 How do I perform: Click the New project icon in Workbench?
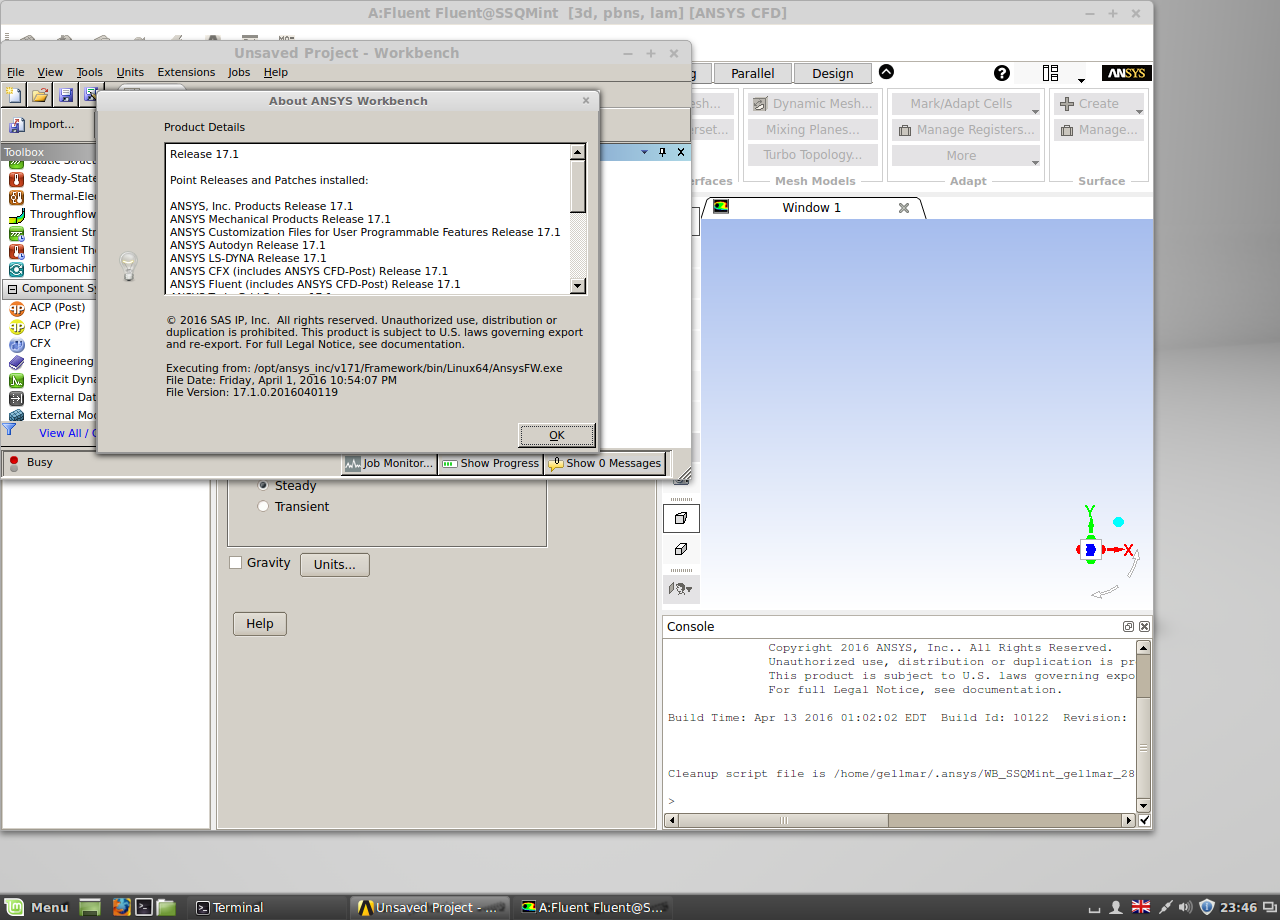[14, 95]
